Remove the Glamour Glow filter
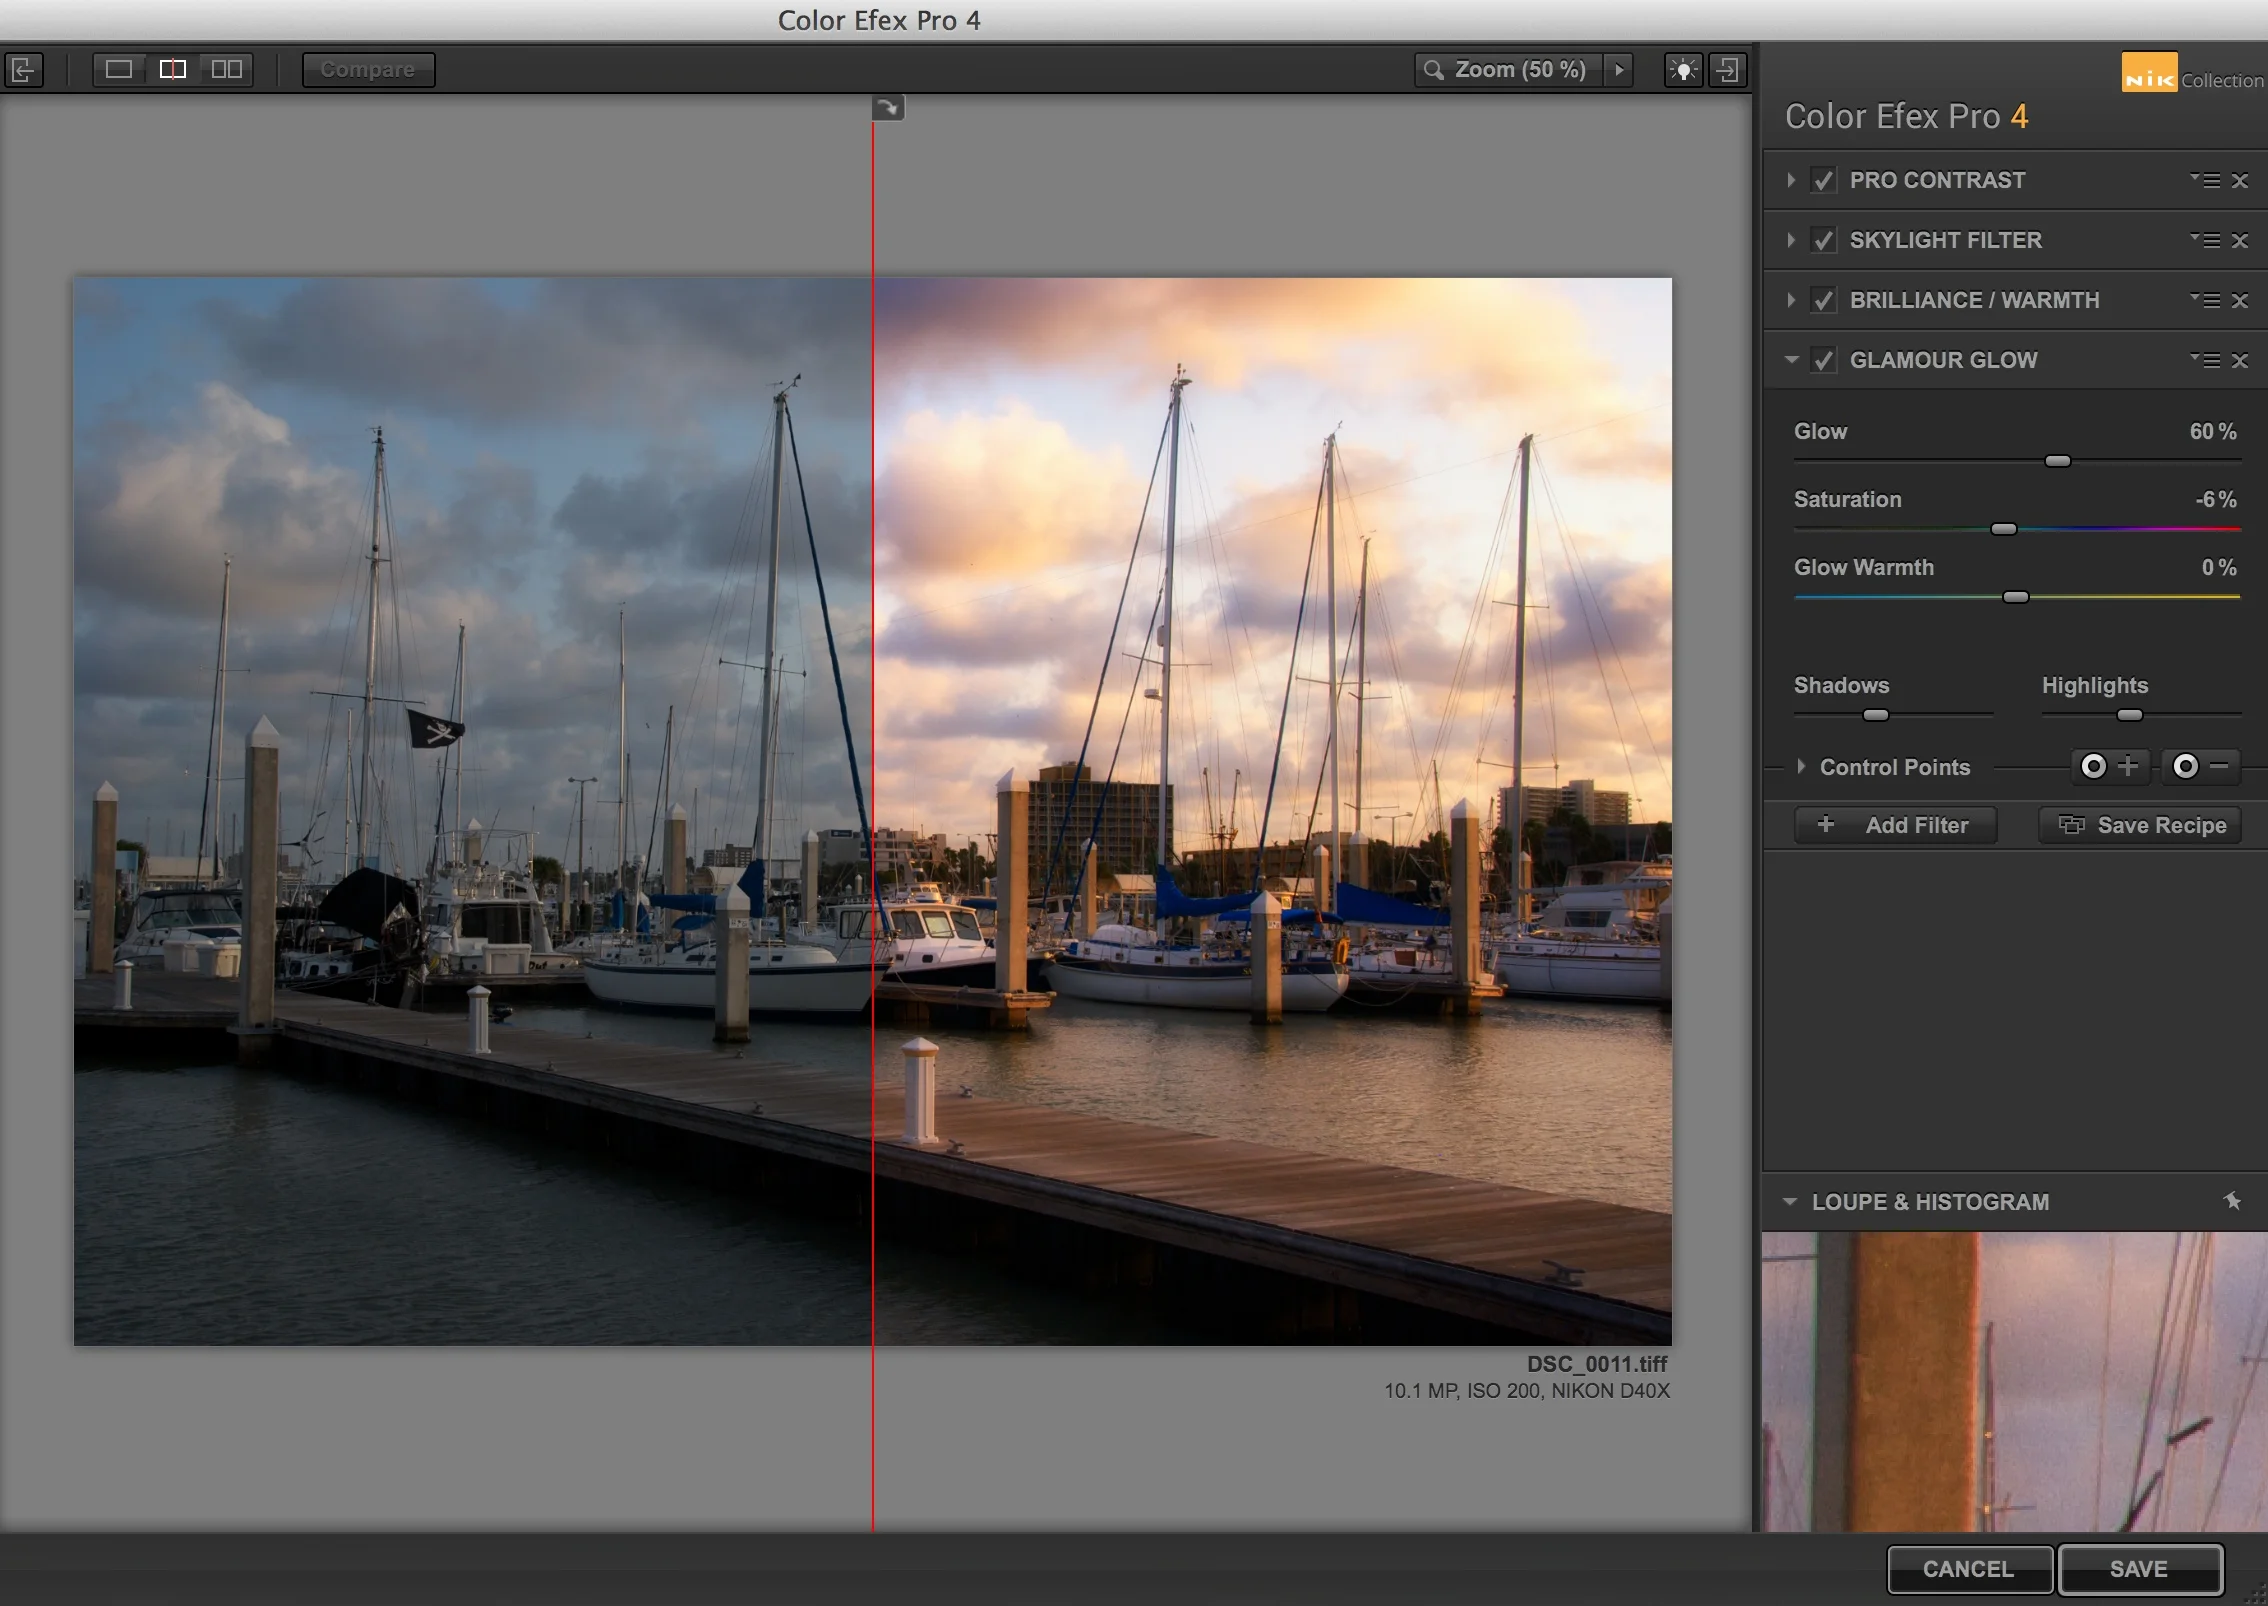This screenshot has width=2268, height=1606. pyautogui.click(x=2240, y=360)
